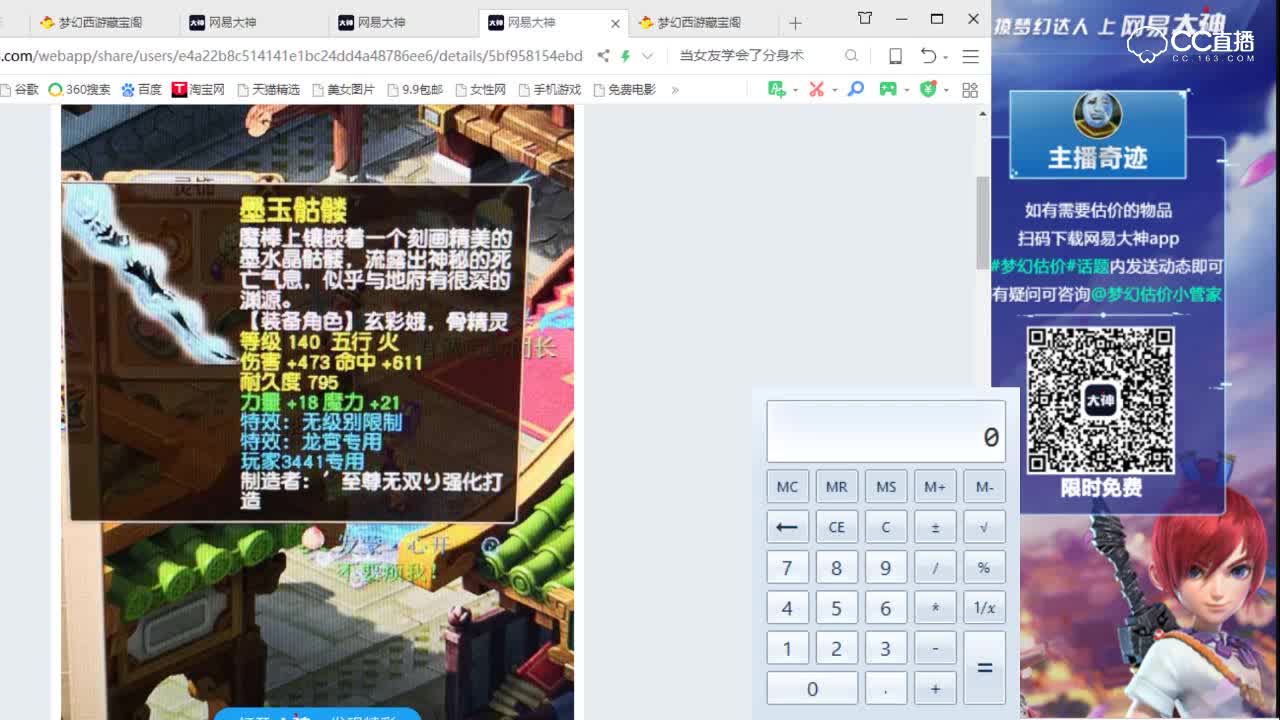Click the 墨玉骷髅 item image
Screen dimensions: 1280x720
150,275
